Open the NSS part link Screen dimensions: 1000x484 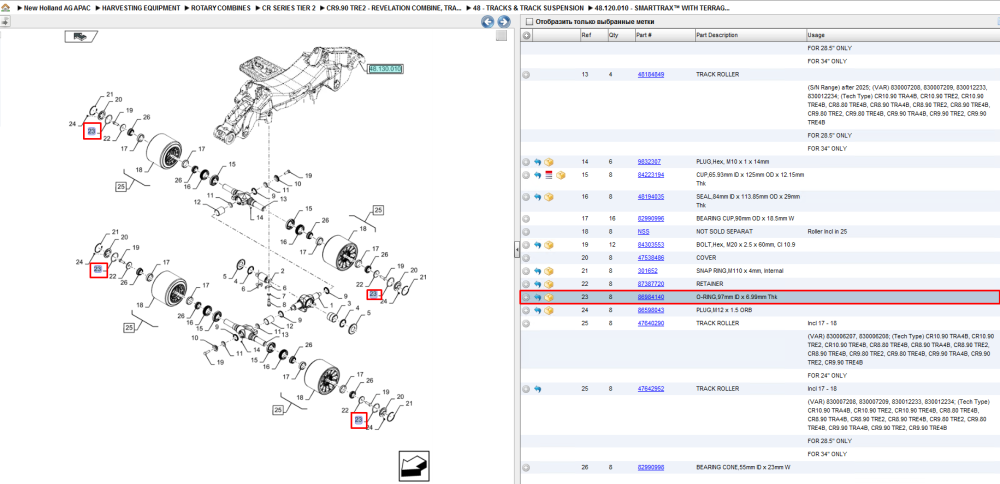pyautogui.click(x=643, y=232)
